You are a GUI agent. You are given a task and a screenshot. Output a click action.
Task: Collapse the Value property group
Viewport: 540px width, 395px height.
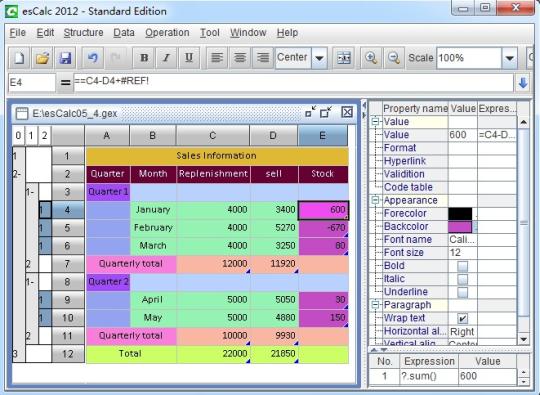[x=375, y=121]
